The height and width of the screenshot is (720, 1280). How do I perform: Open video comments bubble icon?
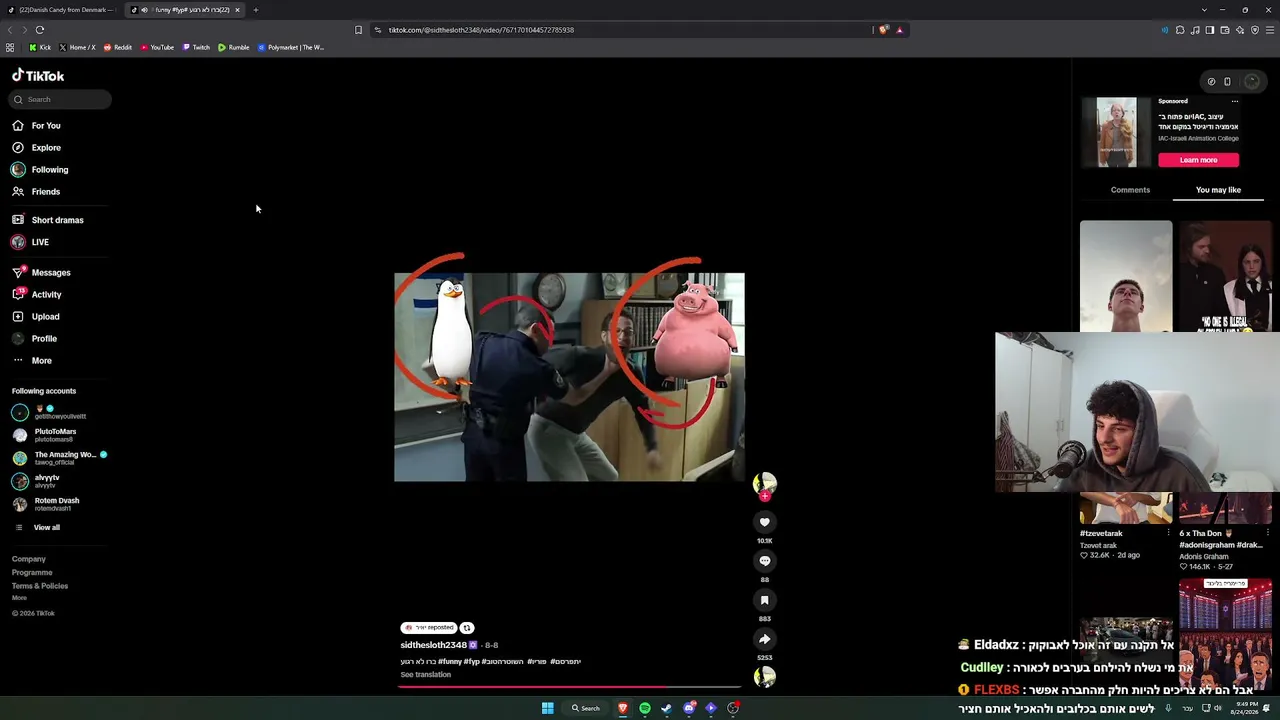[764, 561]
